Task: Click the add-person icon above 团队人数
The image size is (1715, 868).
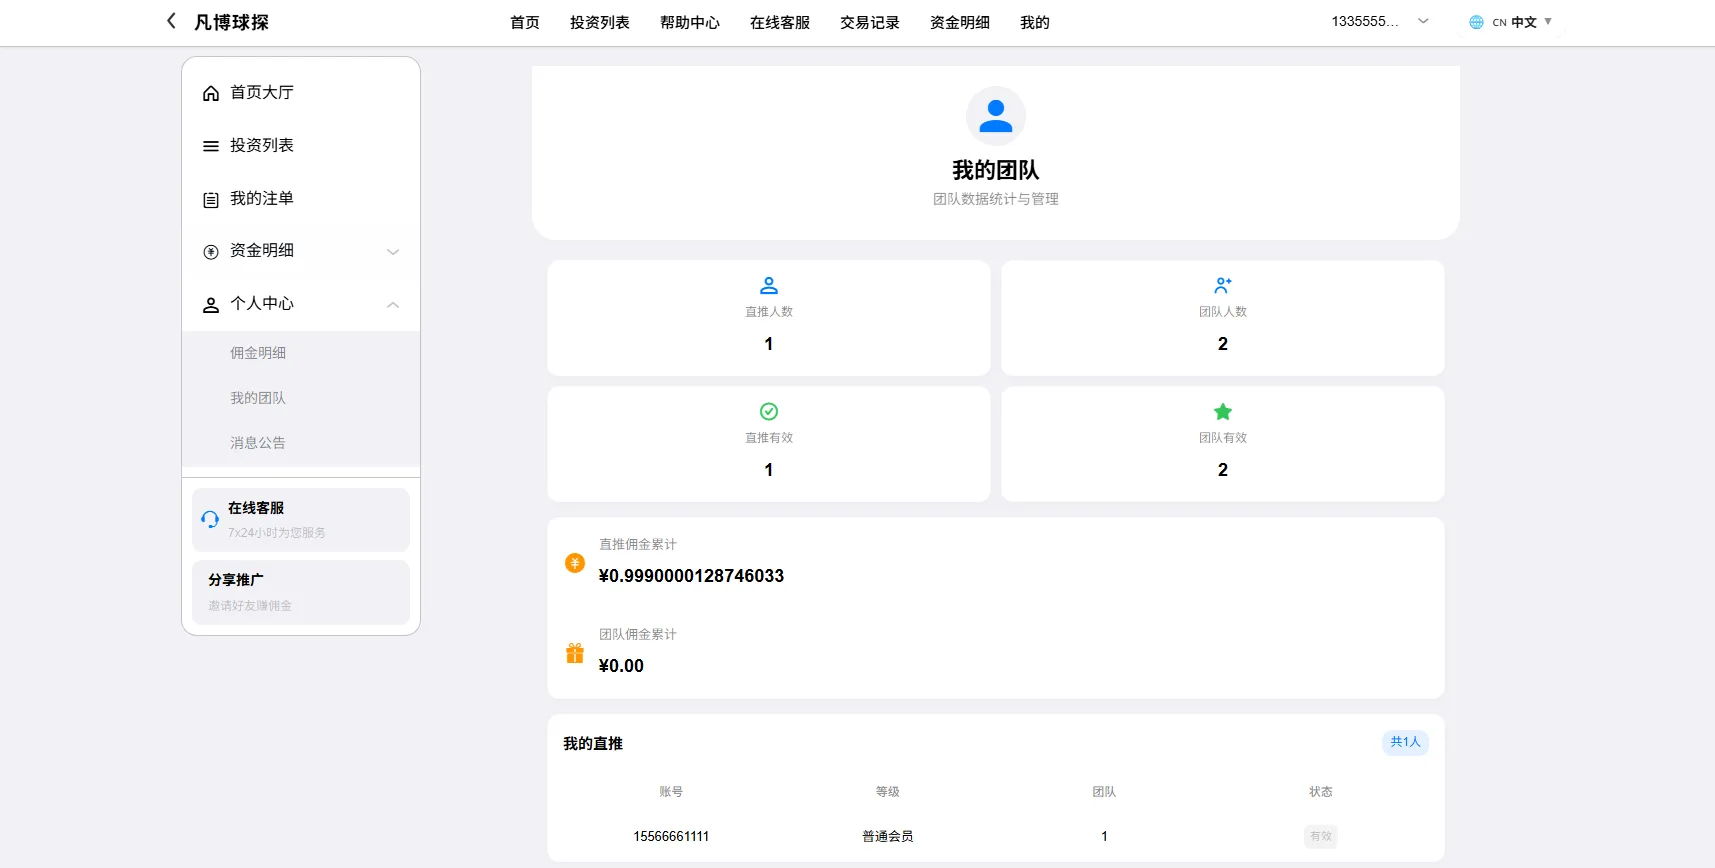Action: click(1223, 286)
